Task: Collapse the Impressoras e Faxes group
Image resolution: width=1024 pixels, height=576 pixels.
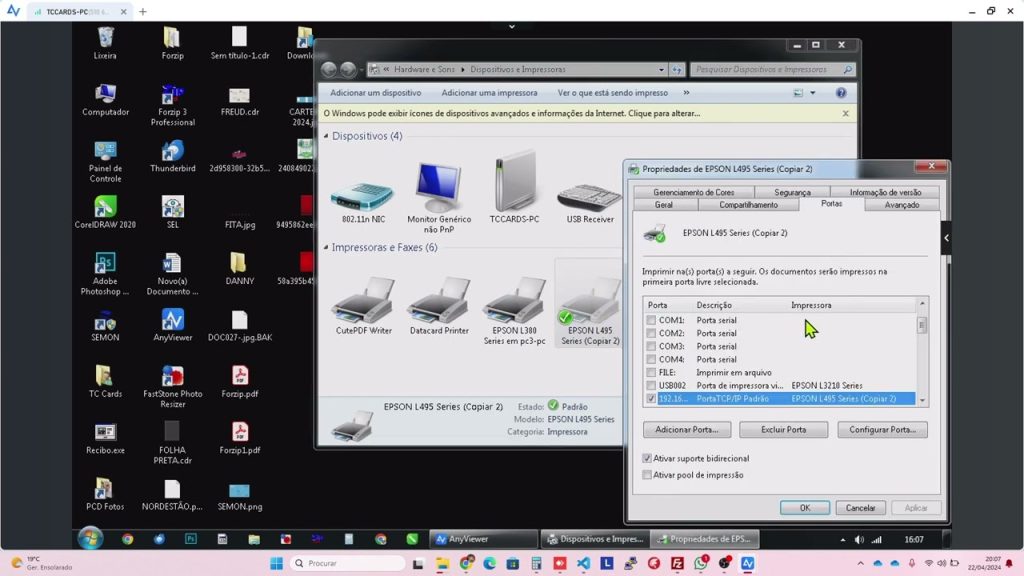Action: coord(326,247)
